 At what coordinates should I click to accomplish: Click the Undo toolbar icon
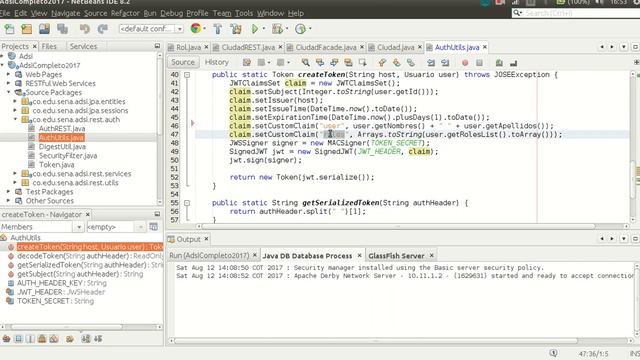(84, 29)
